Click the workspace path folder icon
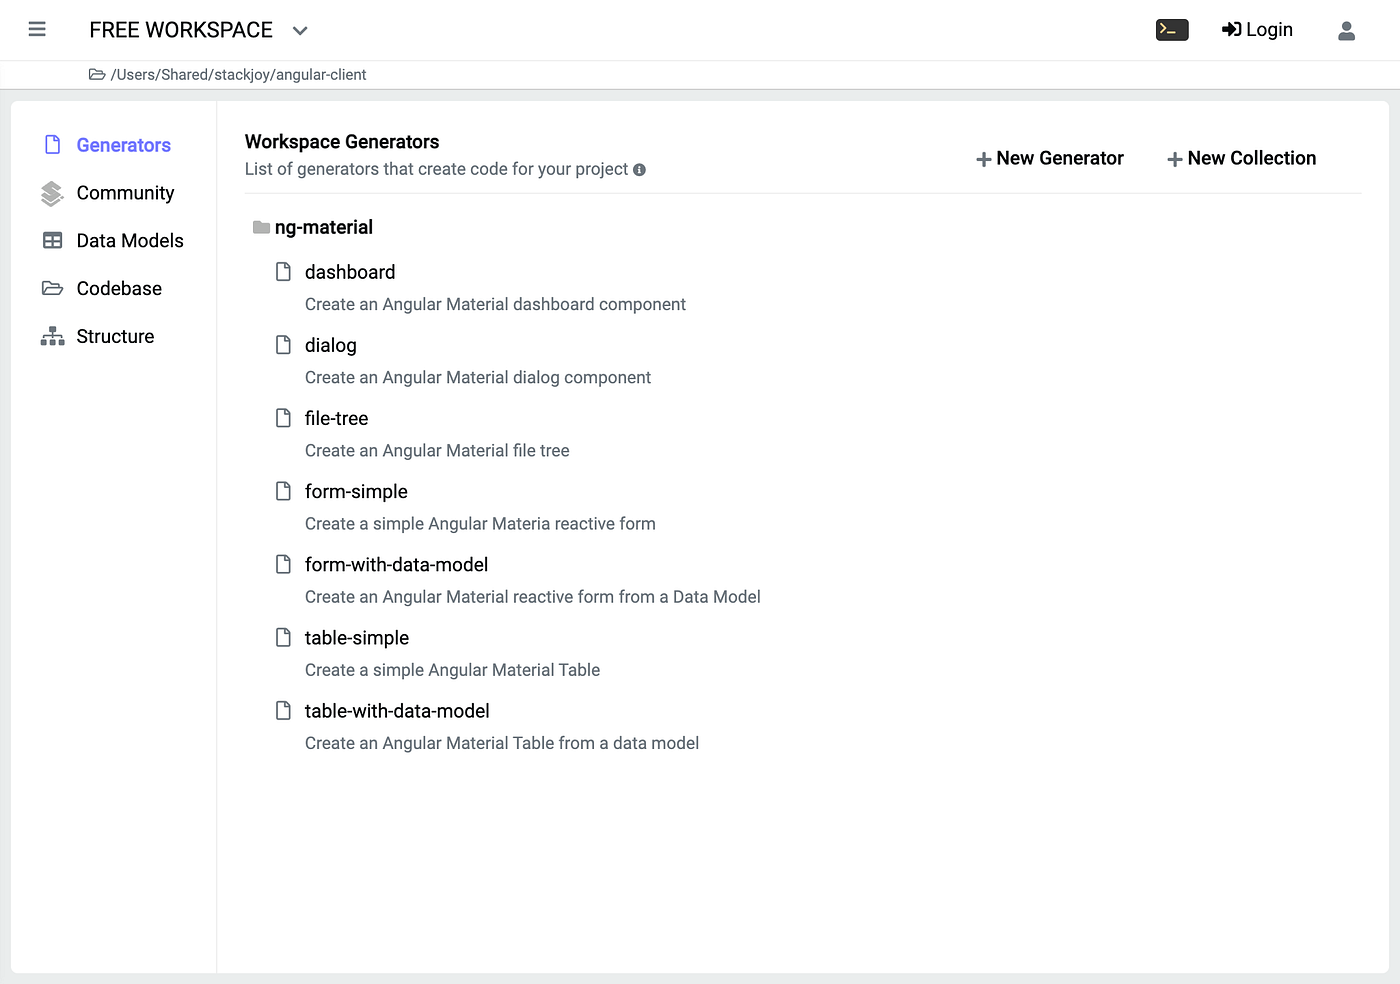 (x=97, y=75)
